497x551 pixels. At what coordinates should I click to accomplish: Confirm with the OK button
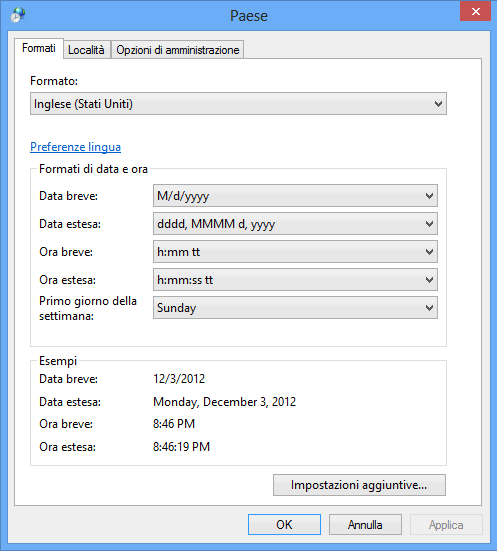click(x=284, y=525)
